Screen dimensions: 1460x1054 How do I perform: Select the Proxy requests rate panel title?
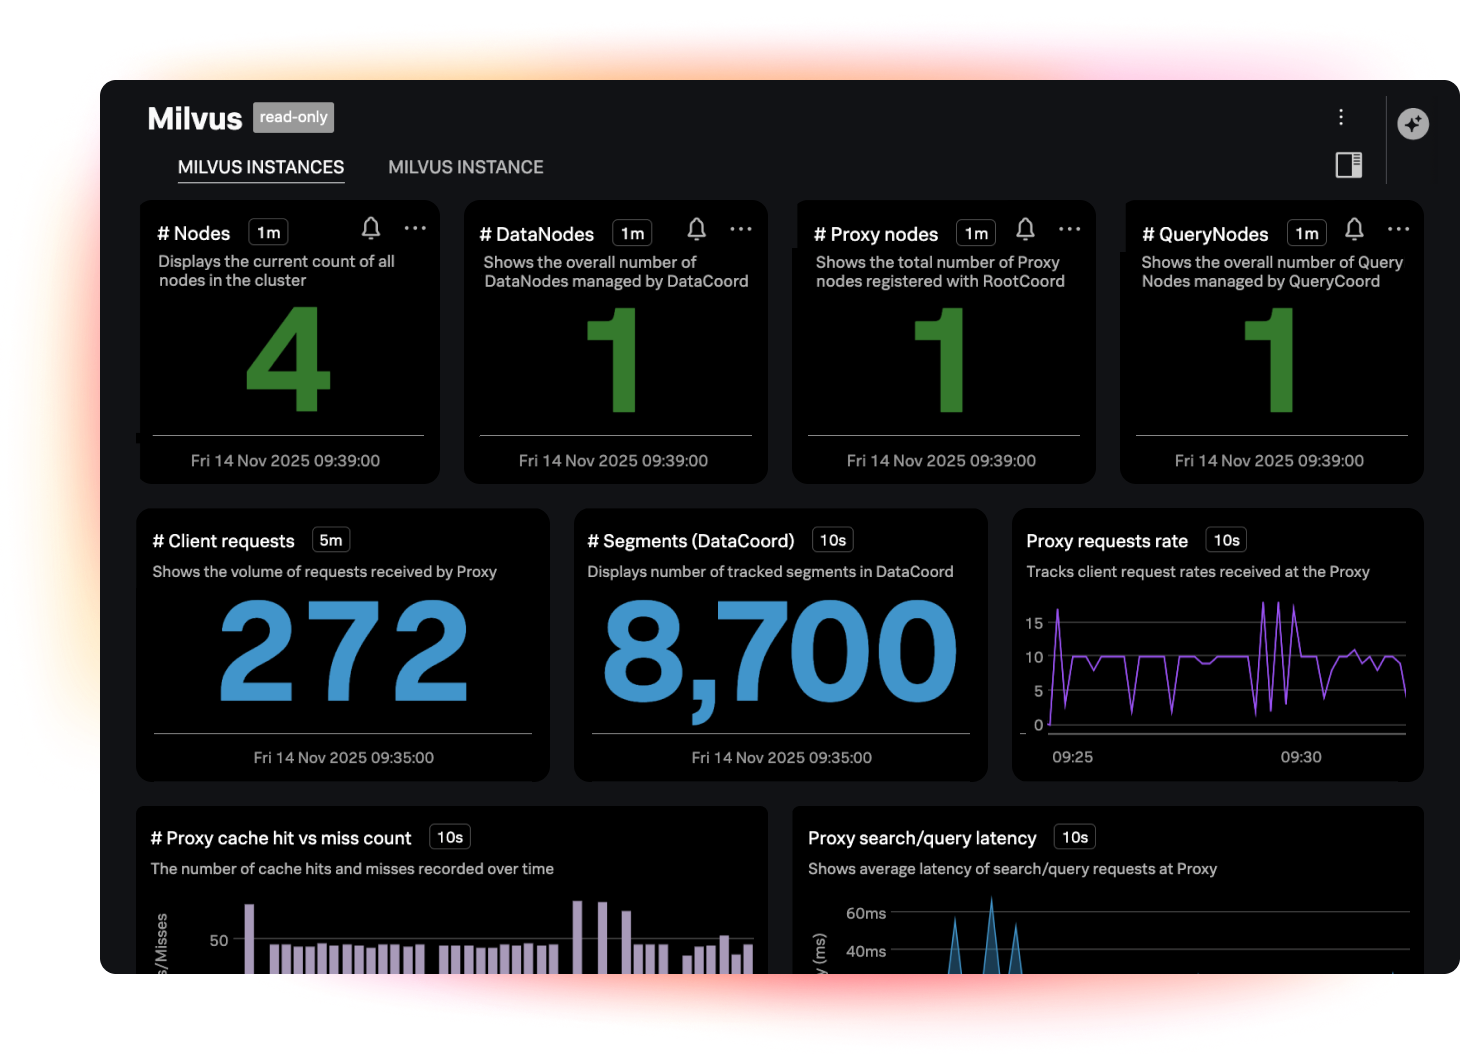(x=1107, y=541)
